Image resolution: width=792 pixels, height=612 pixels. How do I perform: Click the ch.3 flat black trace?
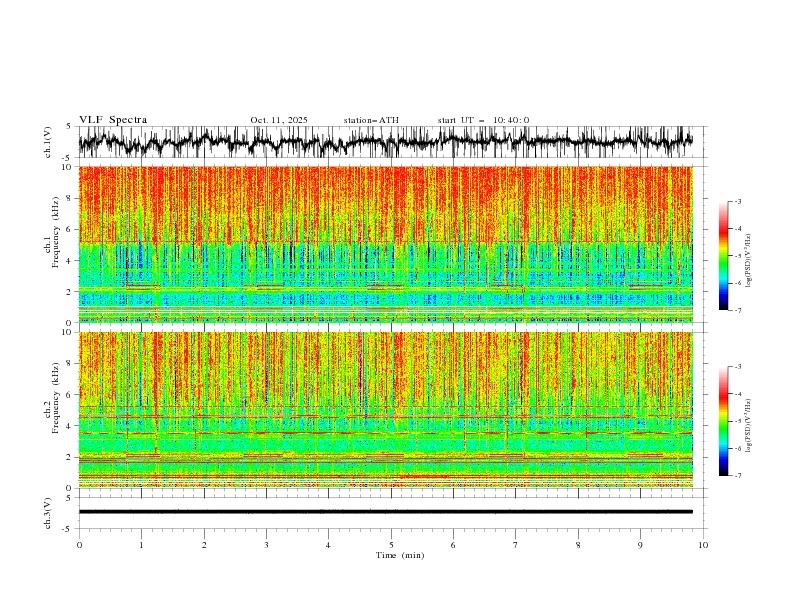(x=385, y=512)
